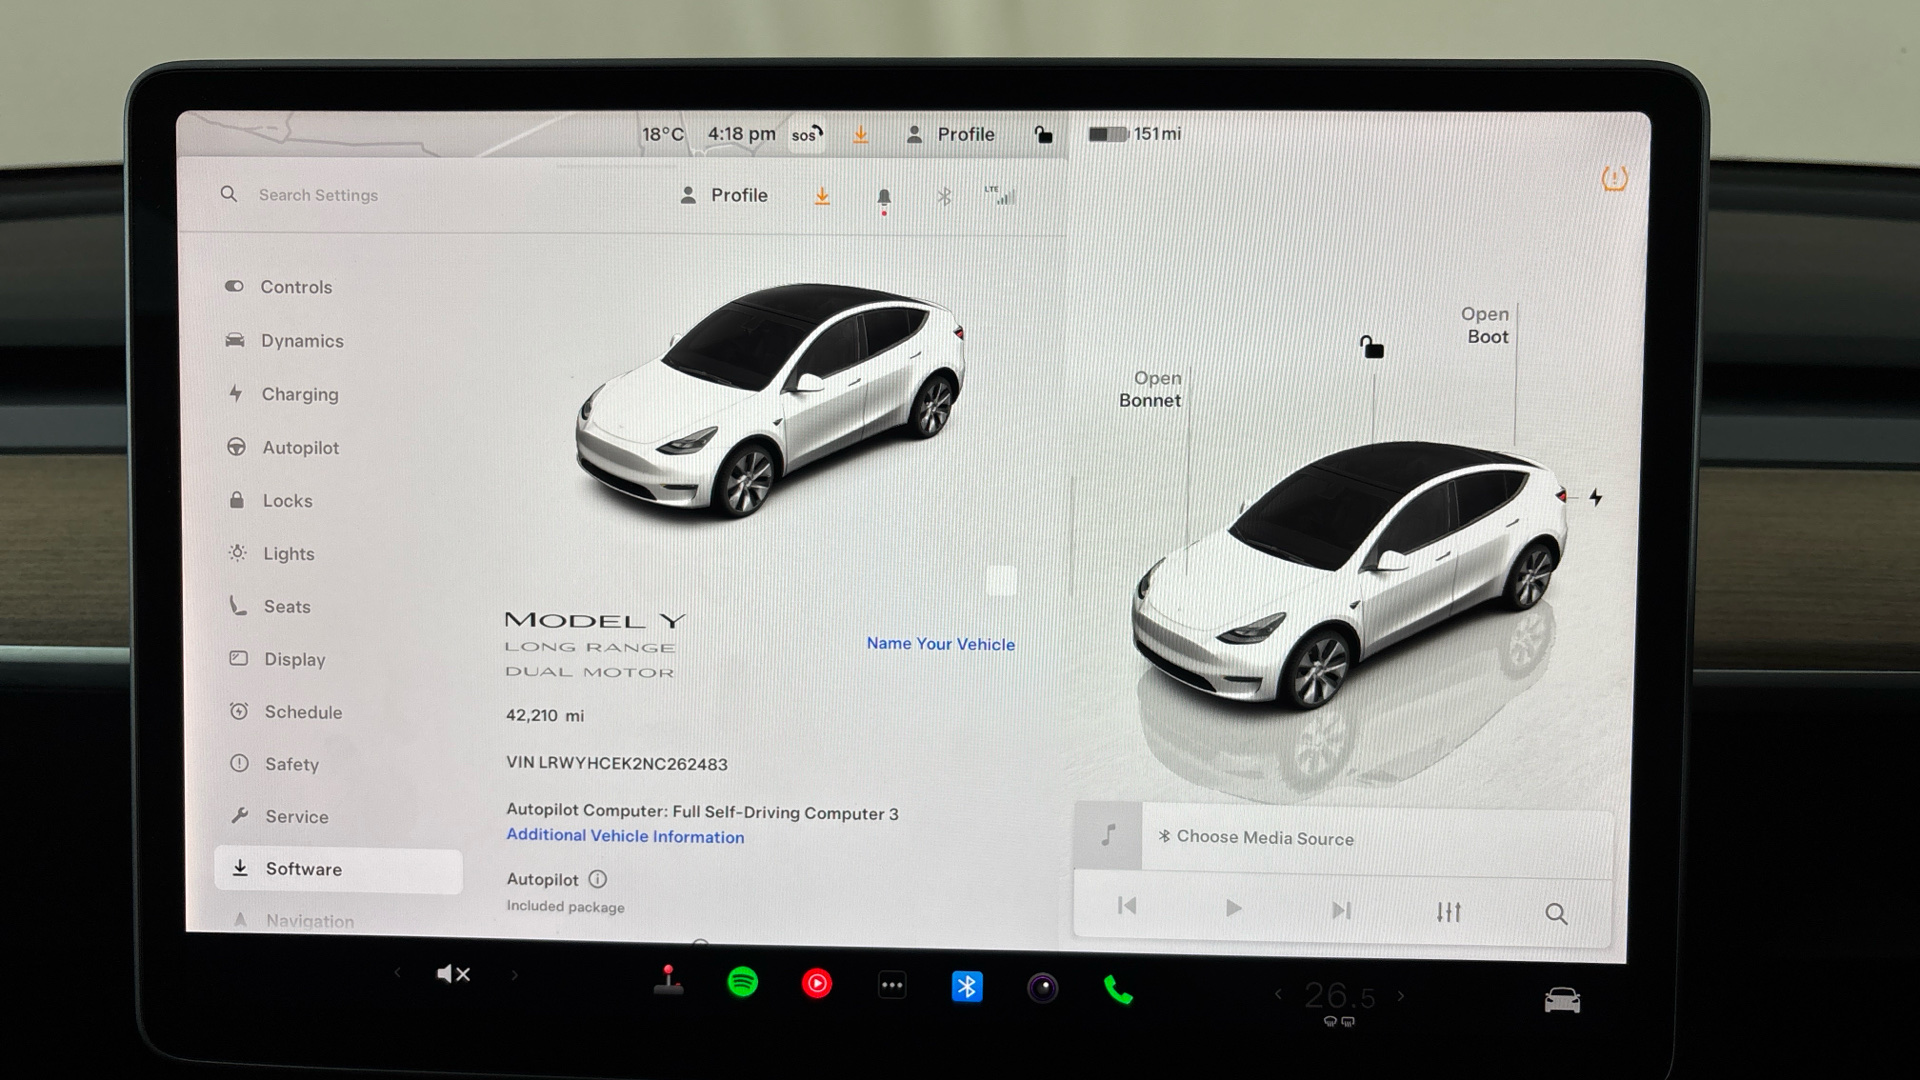Open Profile in the top status bar
This screenshot has width=1920, height=1080.
click(950, 134)
